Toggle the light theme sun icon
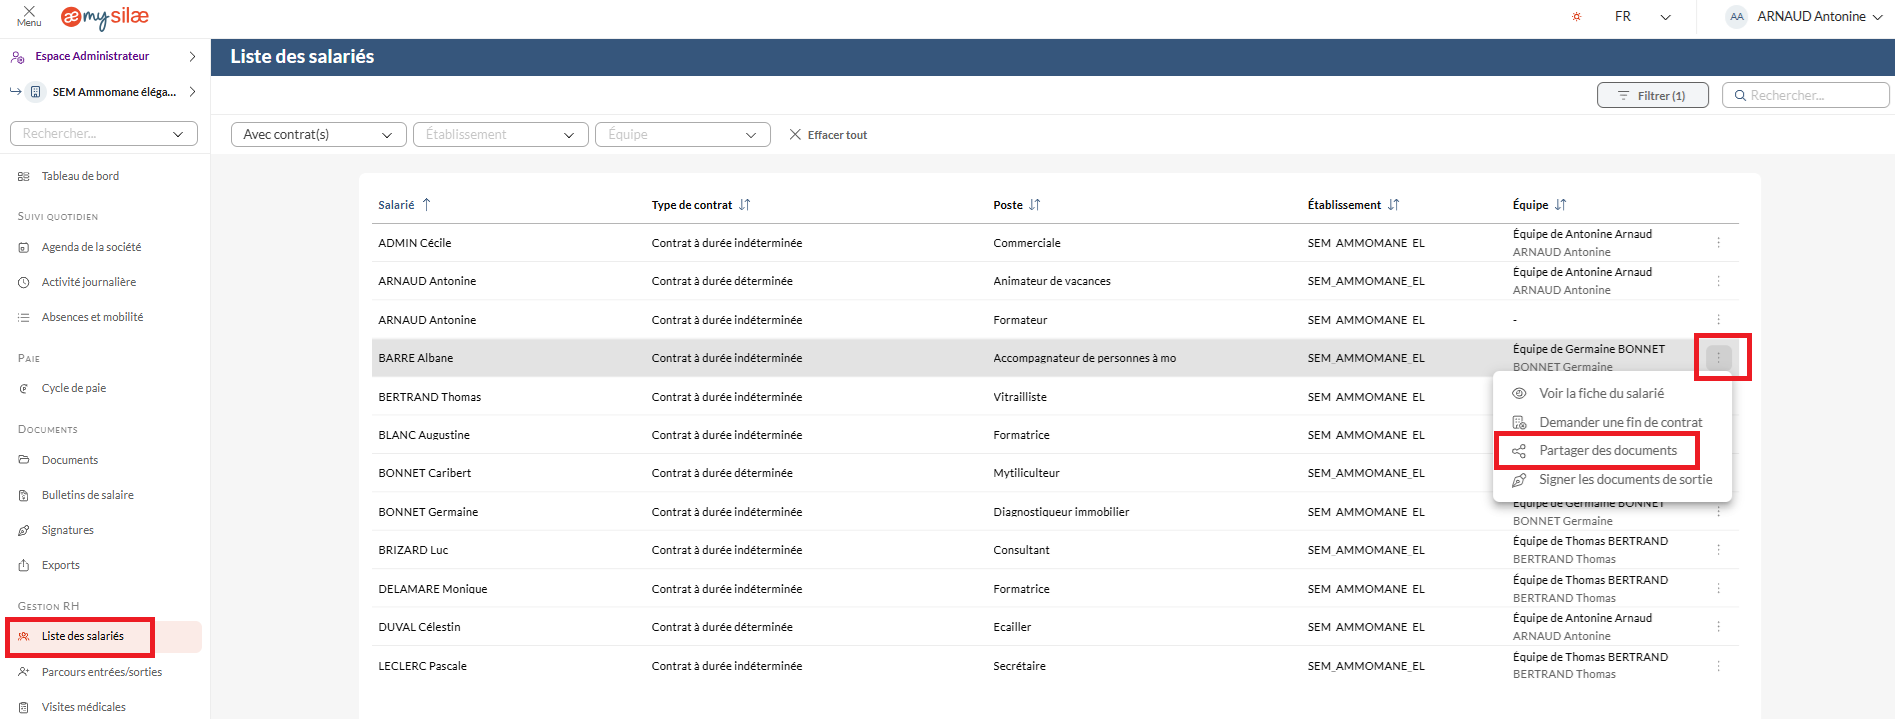Screen dimensions: 1895x719 (1577, 17)
